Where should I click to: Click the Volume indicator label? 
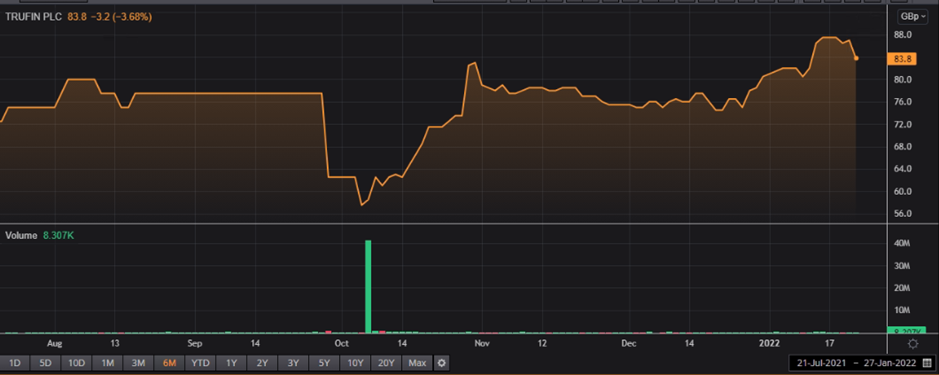(22, 235)
